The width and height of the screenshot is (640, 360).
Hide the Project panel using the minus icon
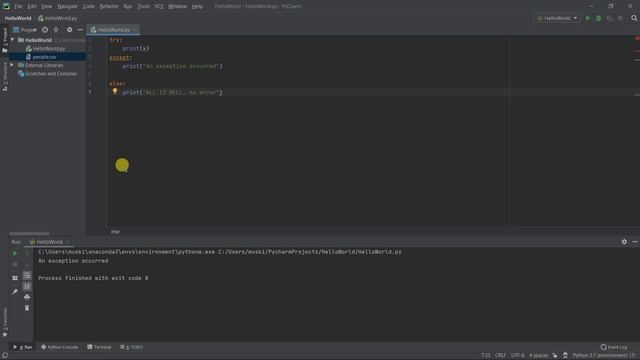pyautogui.click(x=80, y=30)
